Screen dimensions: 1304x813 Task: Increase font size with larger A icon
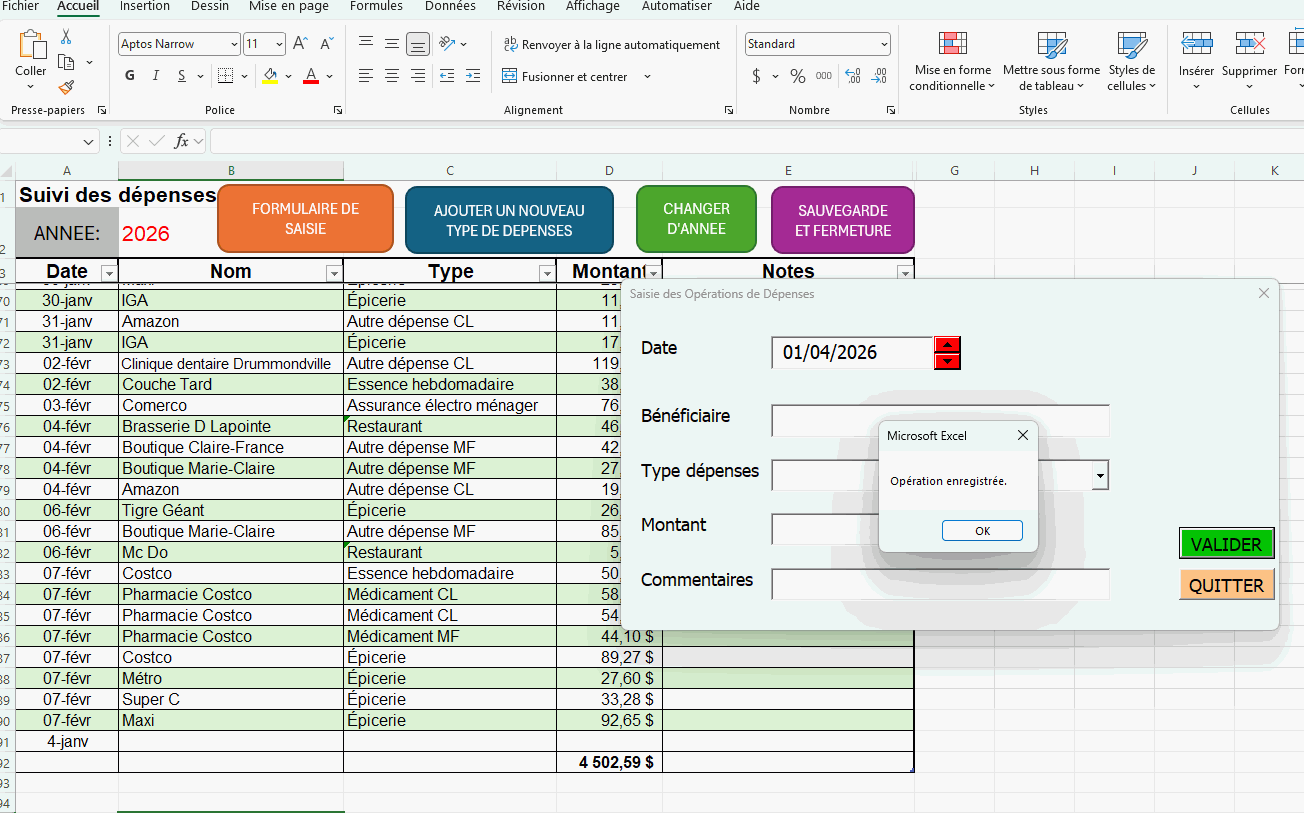300,44
